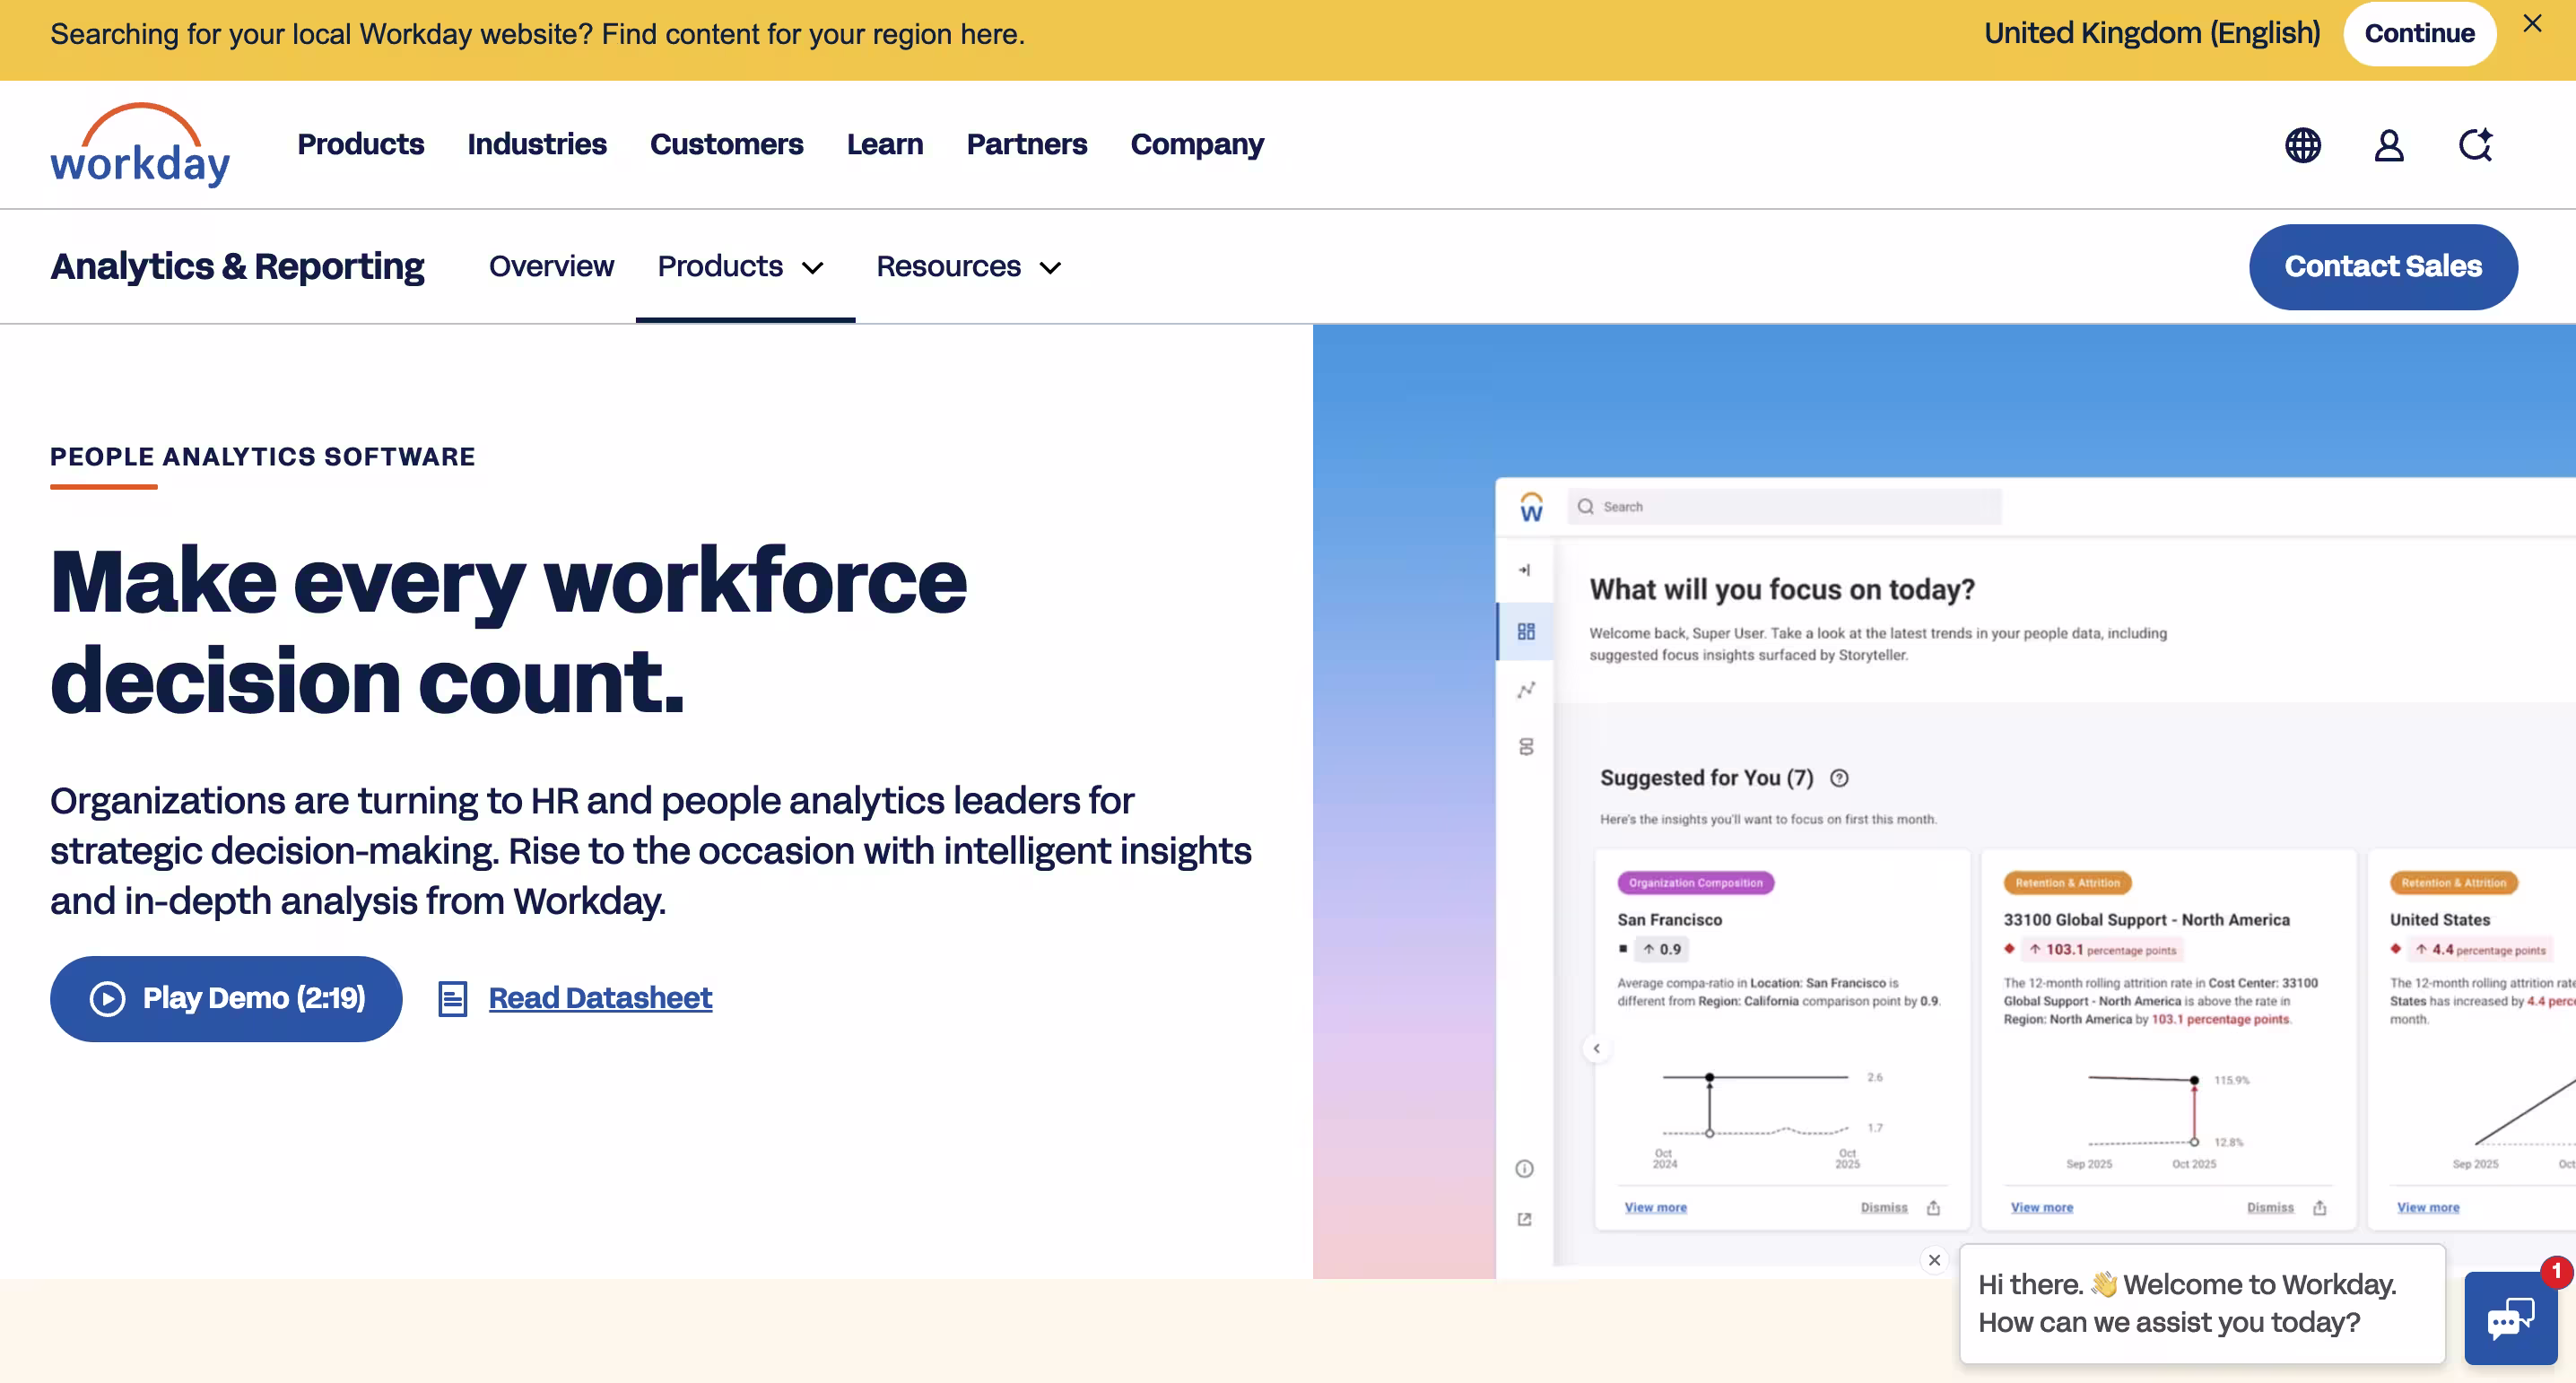Open the Read Datasheet link
Image resolution: width=2576 pixels, height=1383 pixels.
click(600, 998)
